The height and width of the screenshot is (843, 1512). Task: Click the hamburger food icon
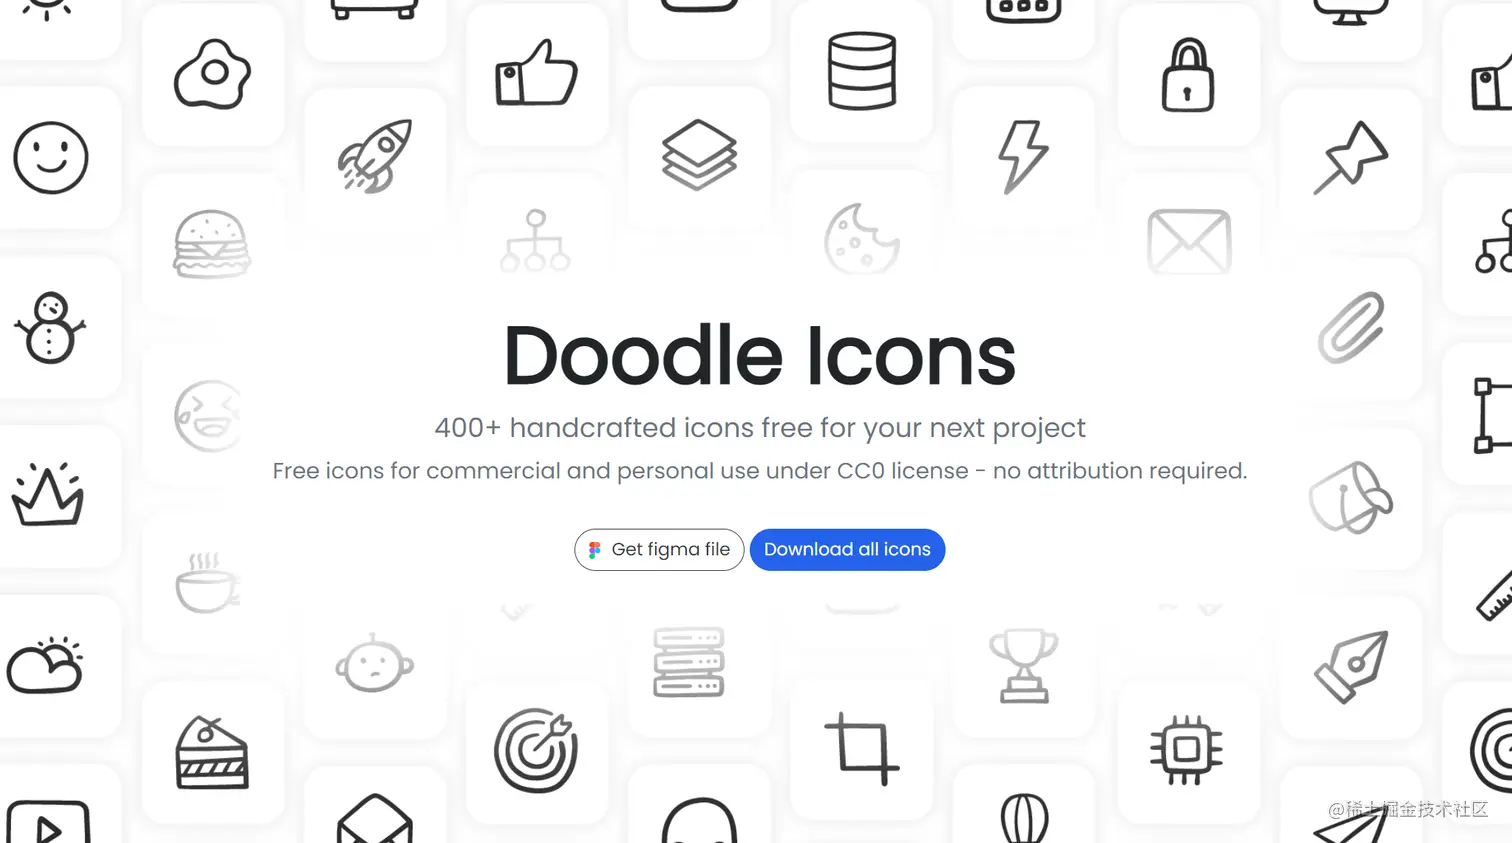coord(212,244)
